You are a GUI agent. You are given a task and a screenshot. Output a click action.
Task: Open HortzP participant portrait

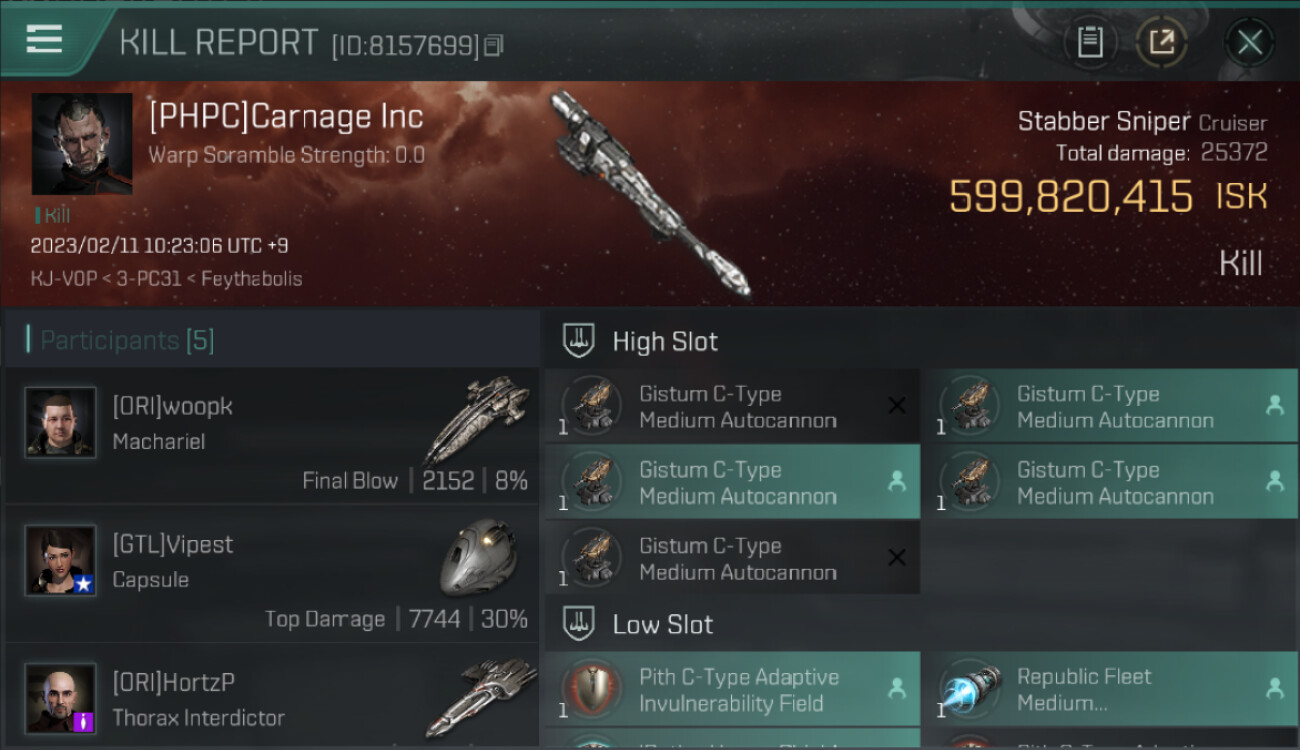[60, 698]
